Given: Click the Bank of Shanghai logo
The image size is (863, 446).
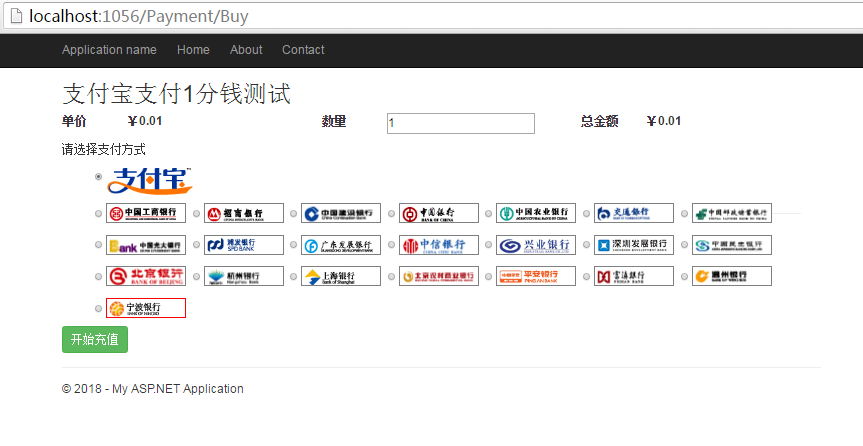Looking at the screenshot, I should click(341, 276).
